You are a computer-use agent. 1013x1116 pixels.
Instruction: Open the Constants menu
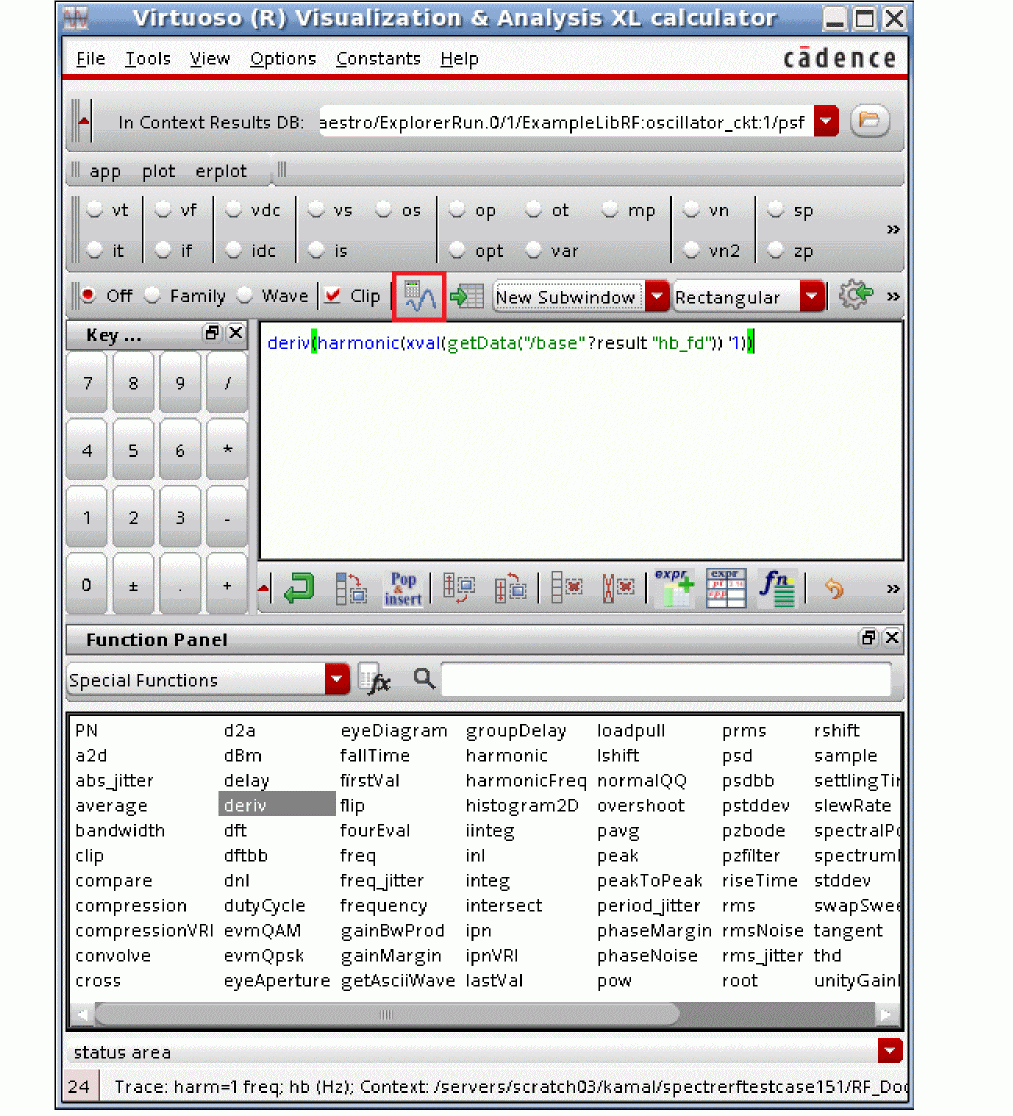coord(378,59)
